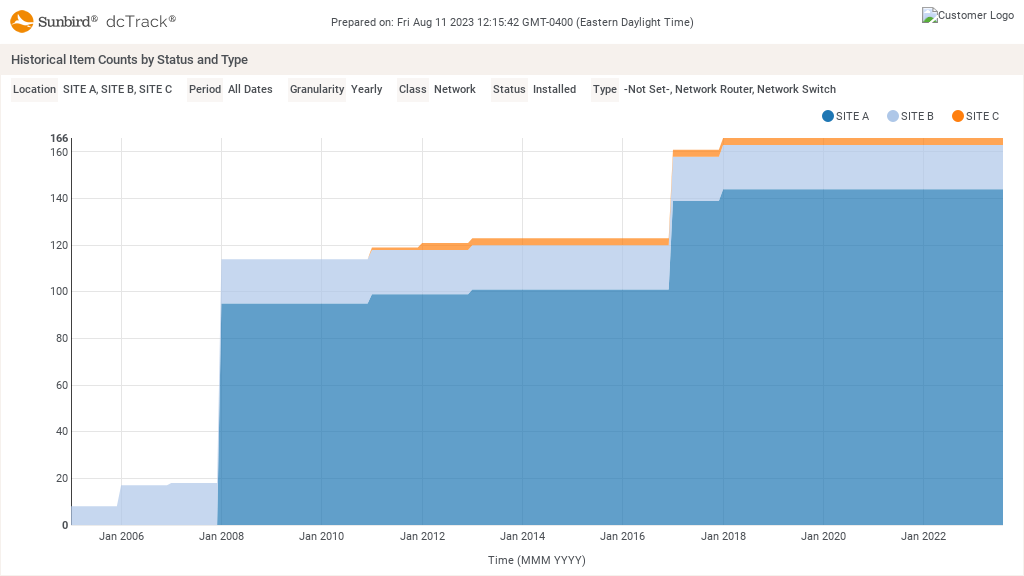
Task: Toggle the SITE C legend label
Action: pos(982,116)
